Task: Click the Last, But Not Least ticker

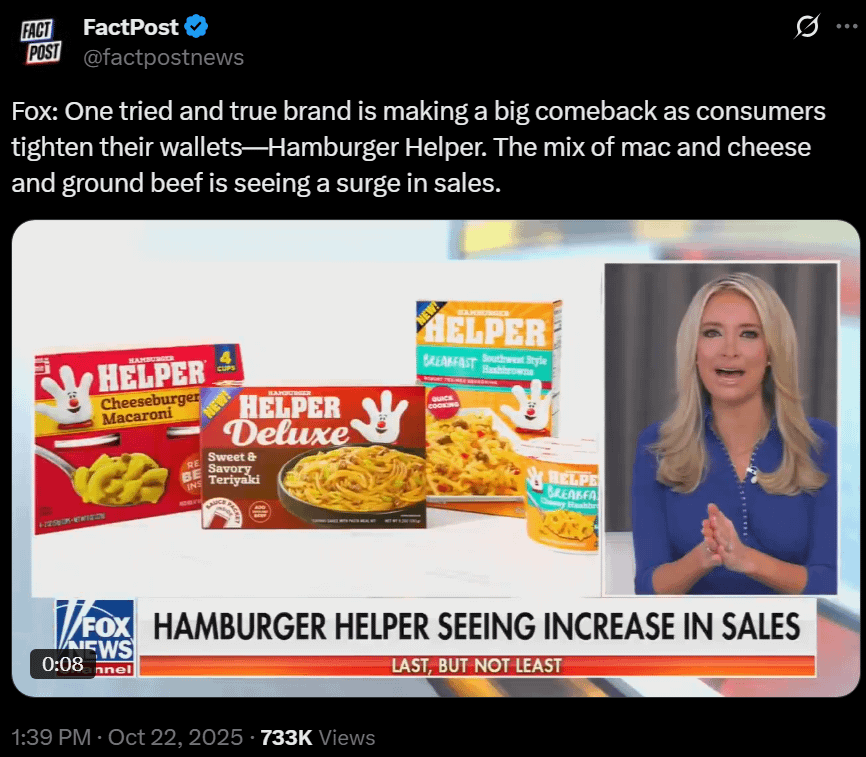Action: click(477, 666)
